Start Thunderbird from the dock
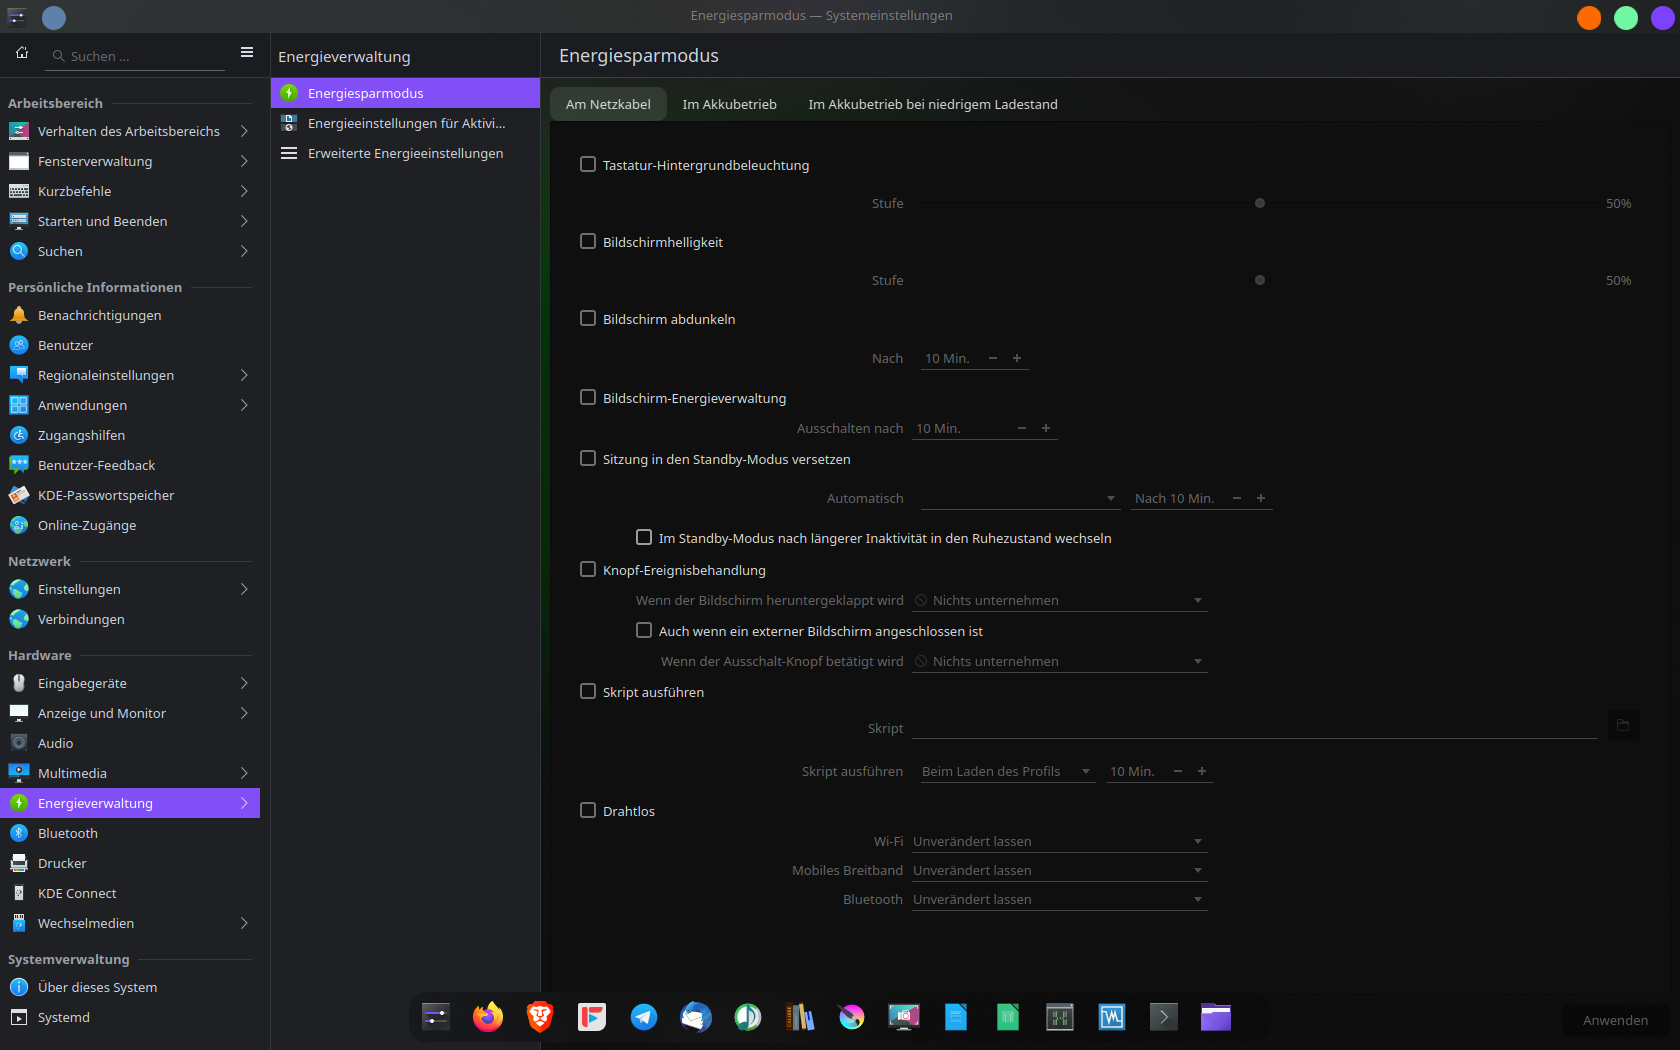The height and width of the screenshot is (1050, 1680). pos(695,1017)
